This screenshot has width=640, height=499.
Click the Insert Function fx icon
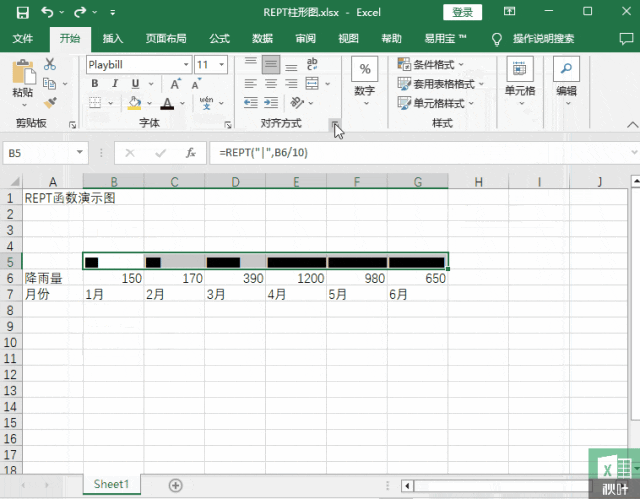tap(190, 153)
